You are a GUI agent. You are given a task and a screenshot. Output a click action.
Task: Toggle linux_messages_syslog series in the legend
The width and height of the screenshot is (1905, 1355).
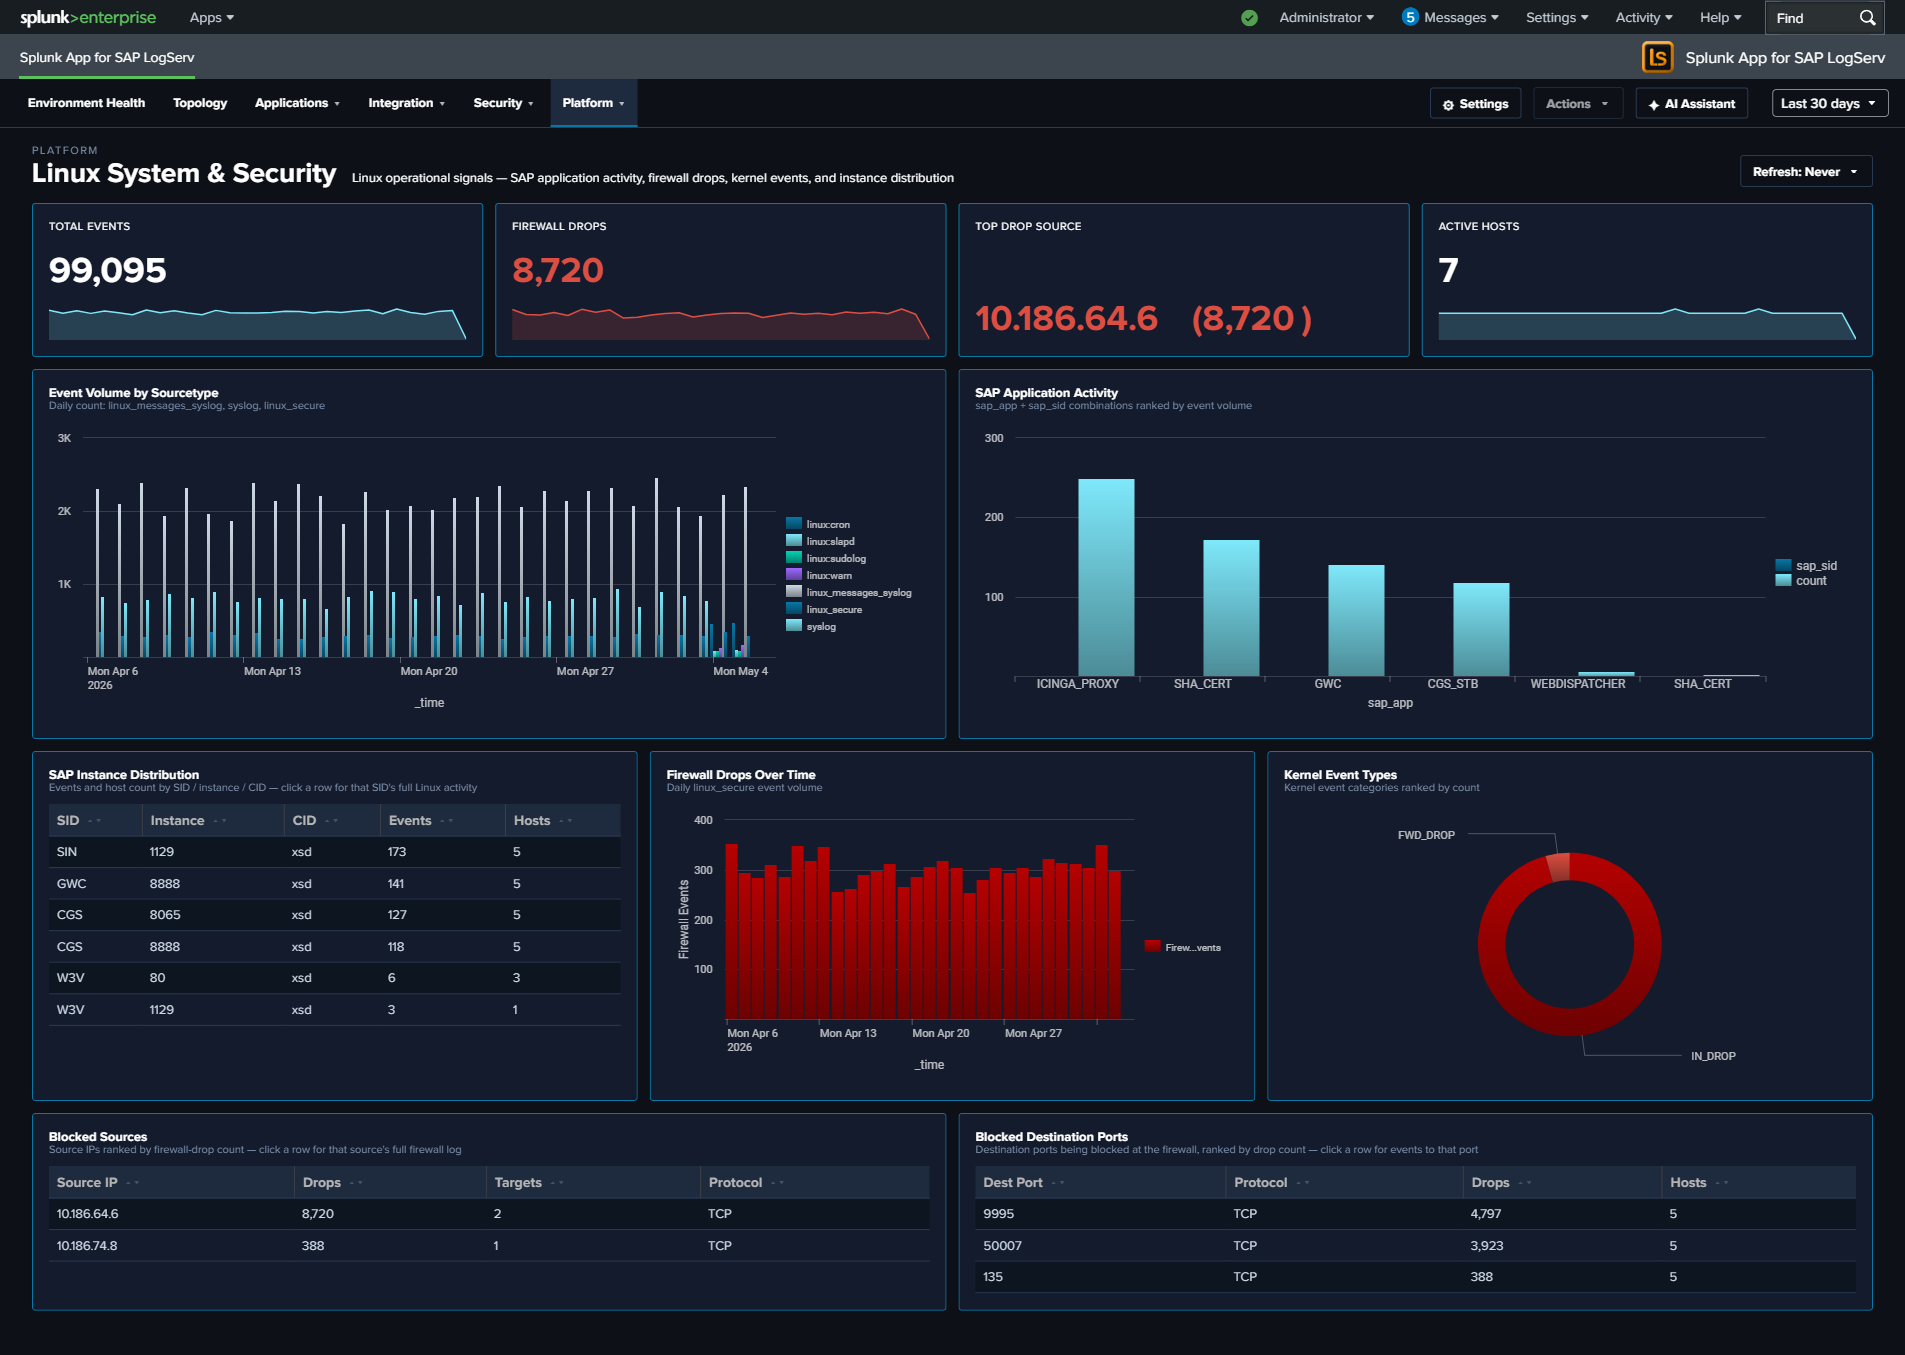coord(849,592)
